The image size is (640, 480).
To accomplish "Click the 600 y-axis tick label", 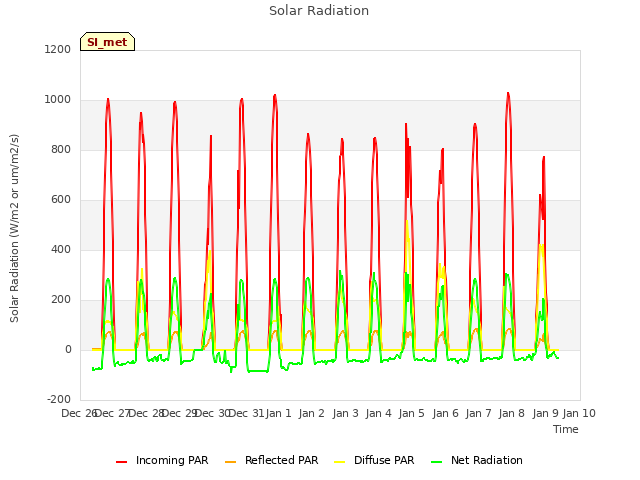I will click(x=61, y=200).
